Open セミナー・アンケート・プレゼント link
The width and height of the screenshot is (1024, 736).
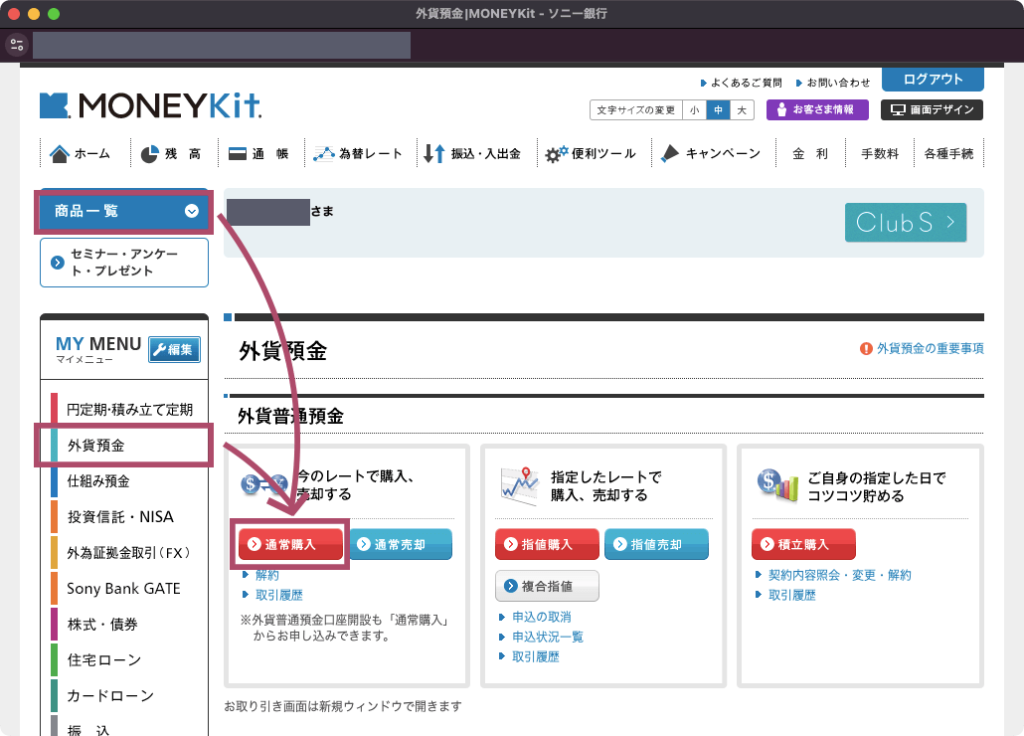124,263
